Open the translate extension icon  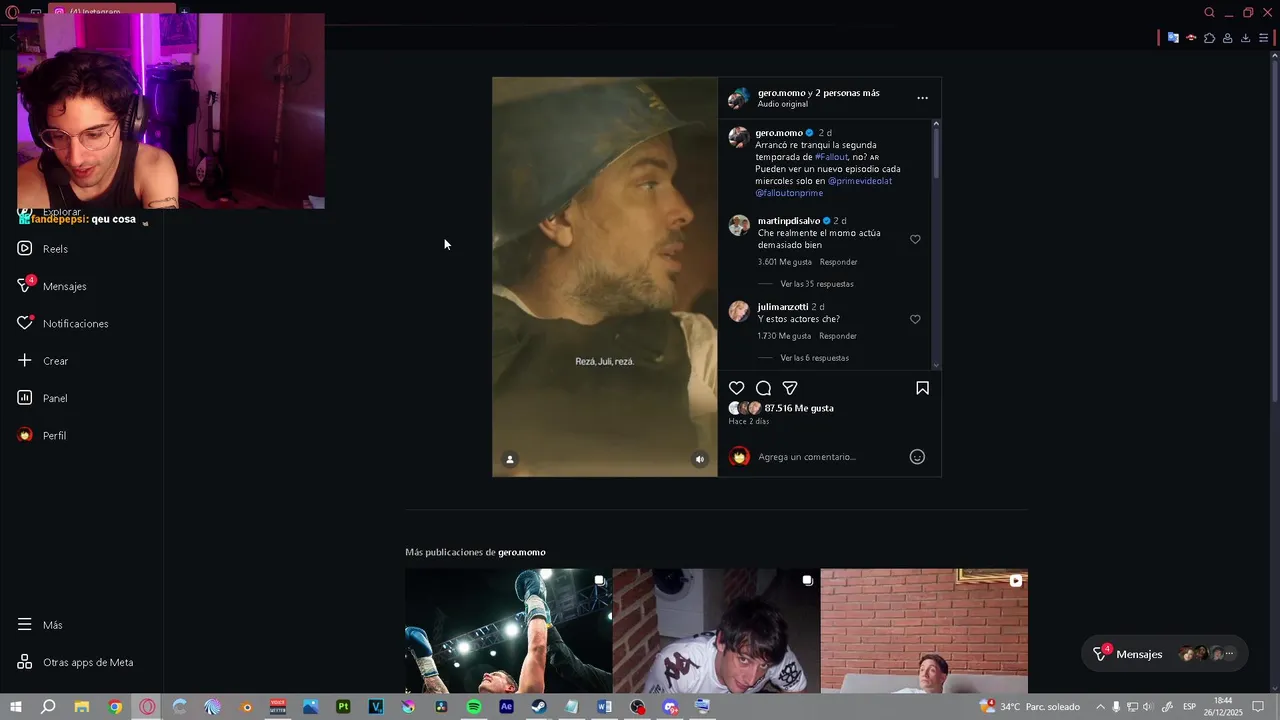tap(1173, 38)
